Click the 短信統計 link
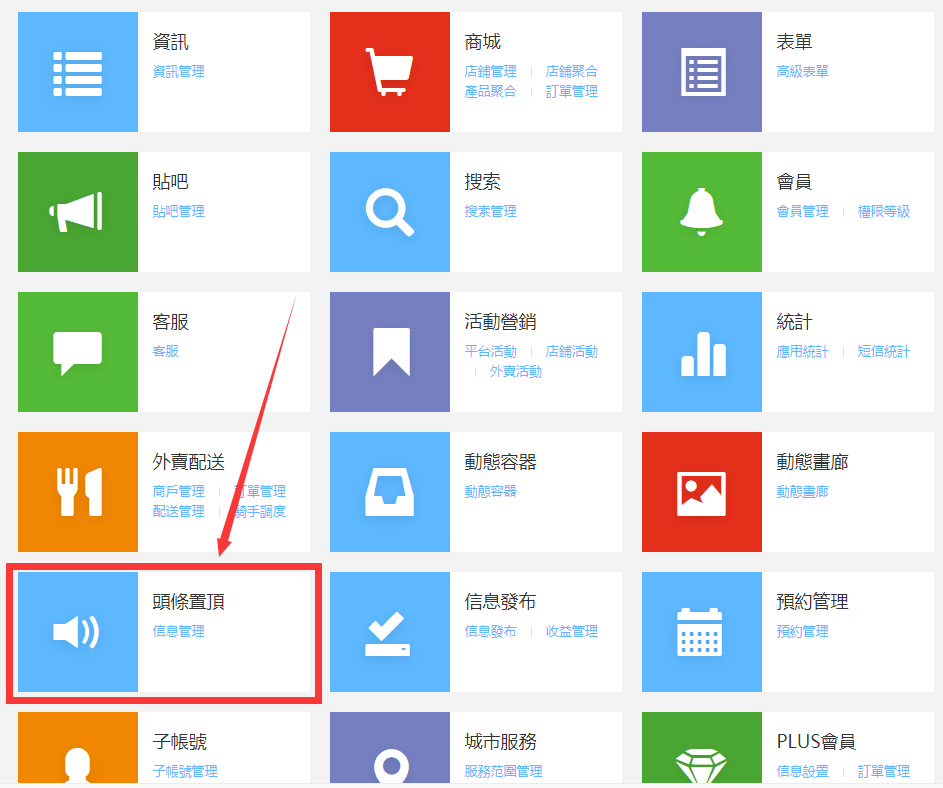 click(x=884, y=351)
